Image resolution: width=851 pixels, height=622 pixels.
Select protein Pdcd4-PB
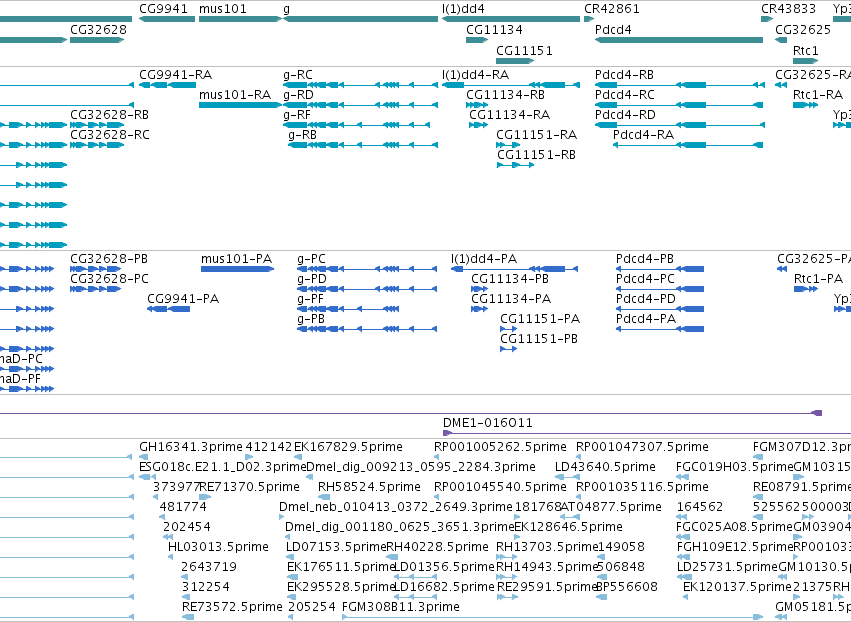tap(645, 259)
